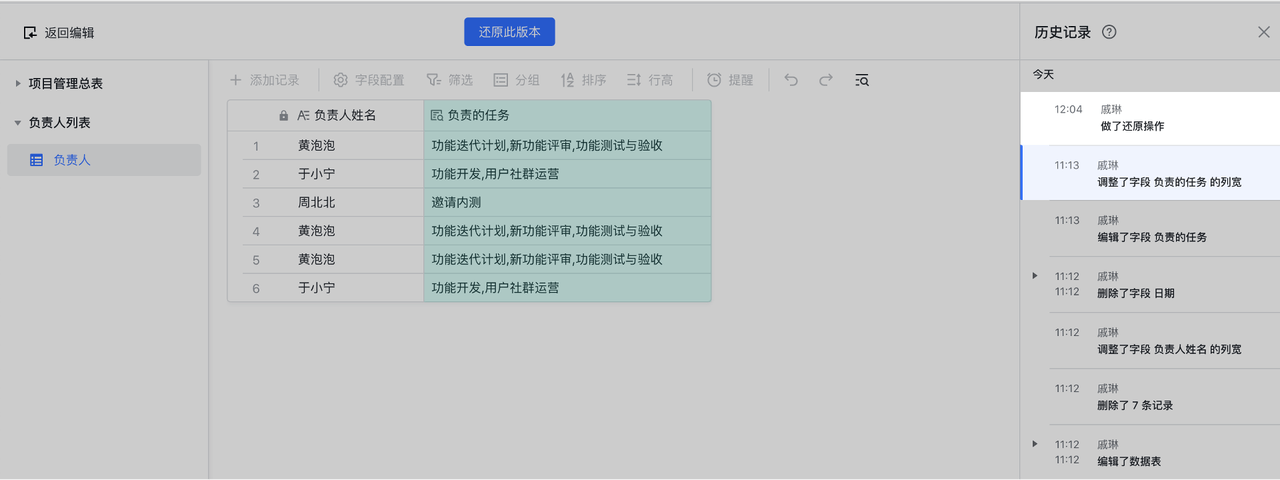This screenshot has width=1280, height=480.
Task: Select the 负责人 table in sidebar
Action: tap(72, 160)
